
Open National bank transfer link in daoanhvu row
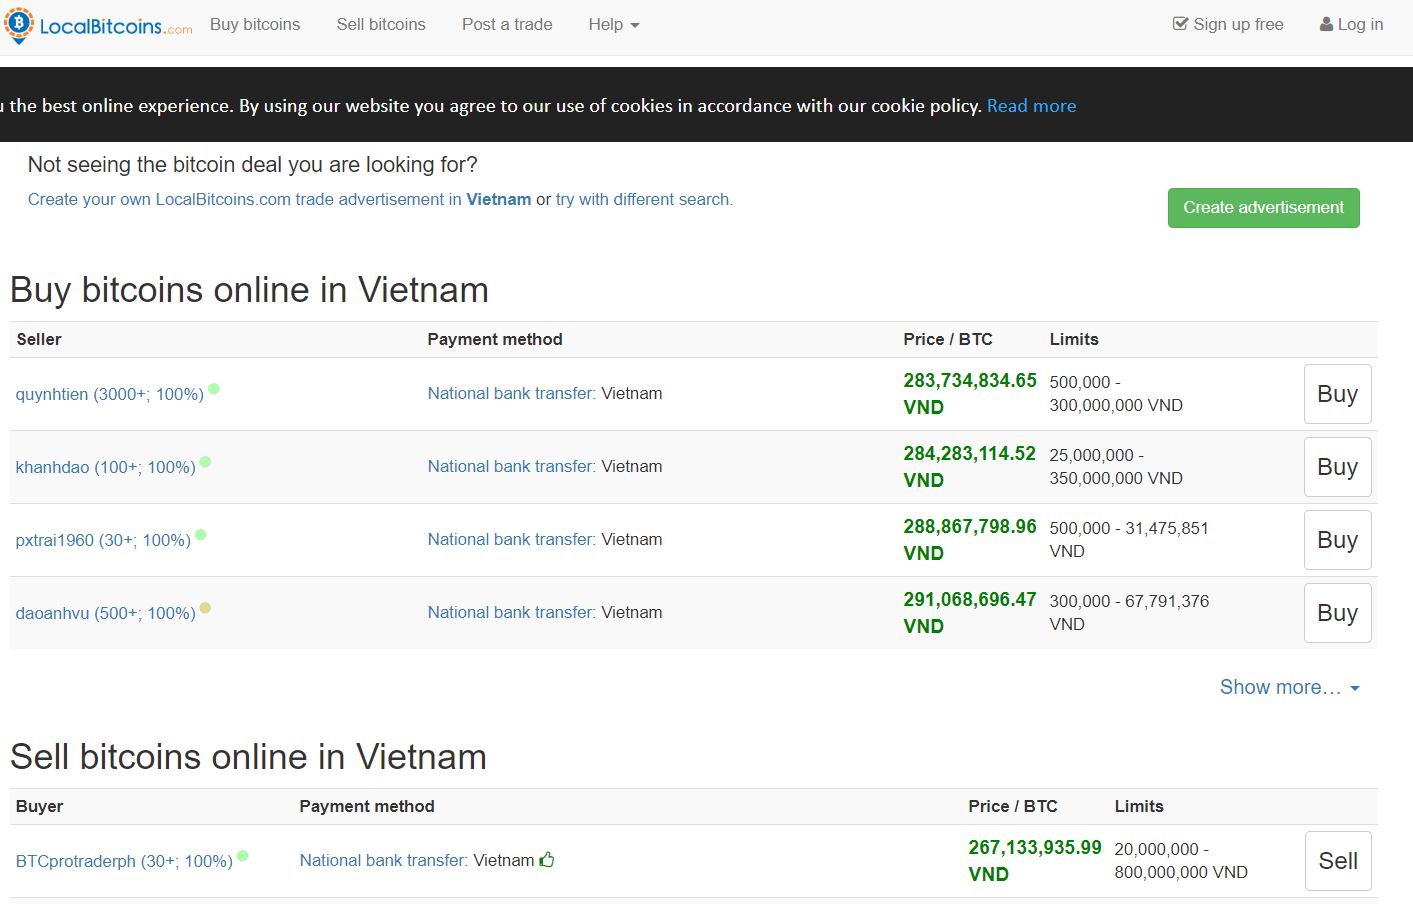click(x=511, y=612)
